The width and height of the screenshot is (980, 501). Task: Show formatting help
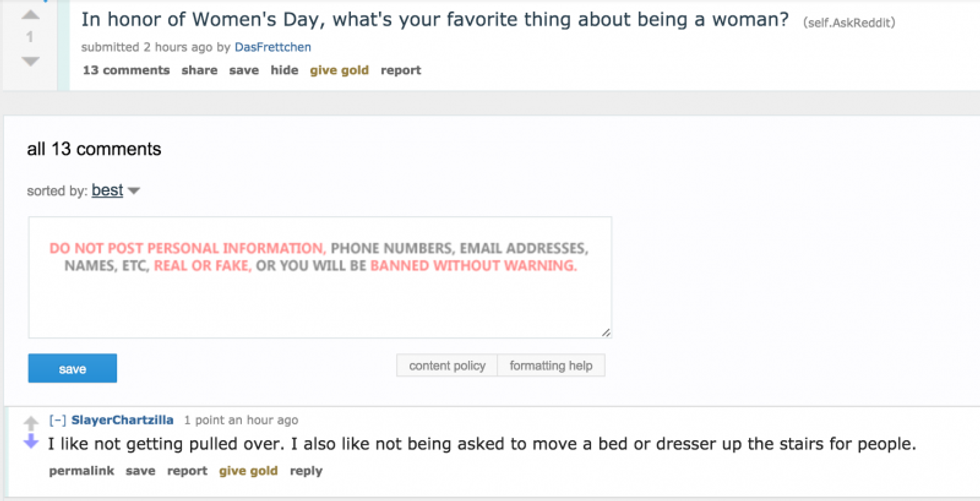point(551,366)
